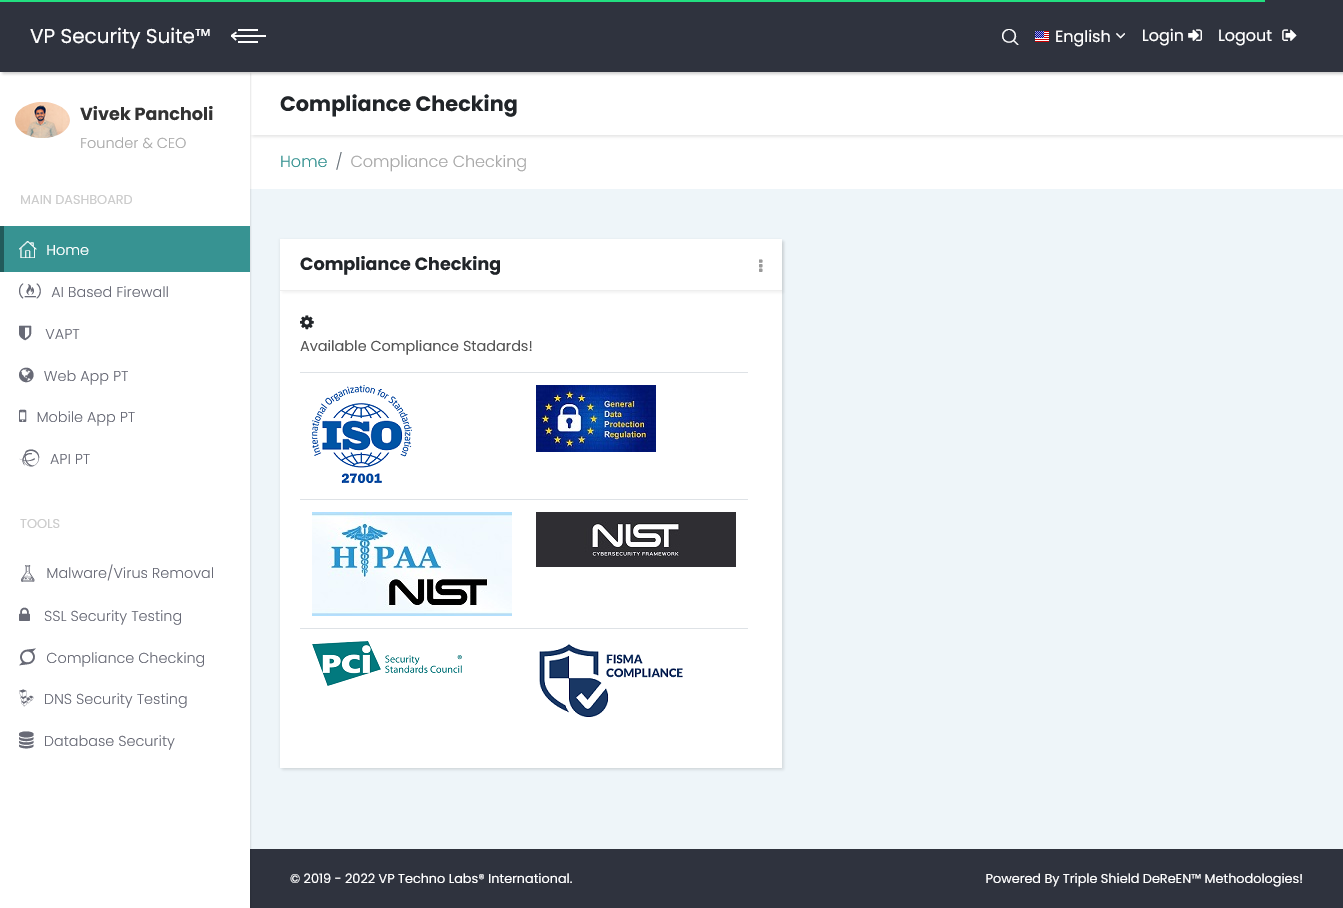Select the ISO 27001 logo
The width and height of the screenshot is (1343, 908).
(x=362, y=435)
